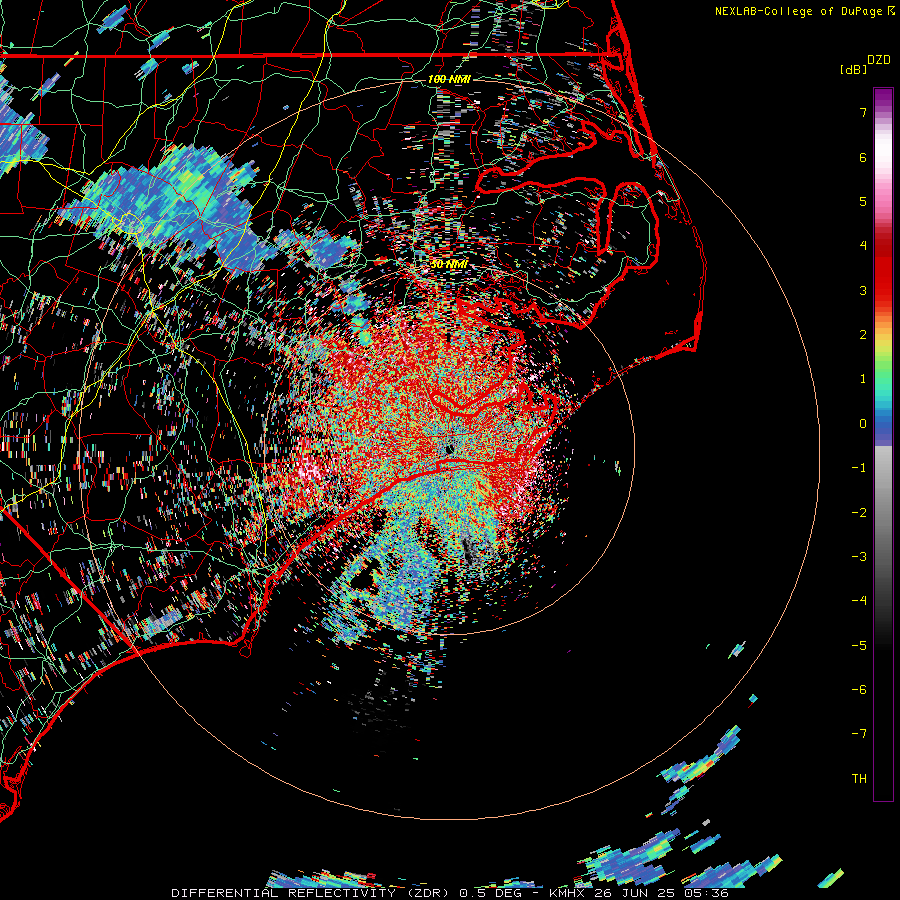
Task: Select the 100 NMI range ring label
Action: 449,79
